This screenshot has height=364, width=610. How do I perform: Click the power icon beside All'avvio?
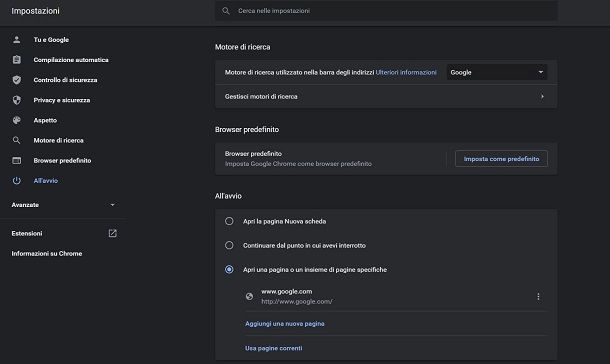coord(16,180)
